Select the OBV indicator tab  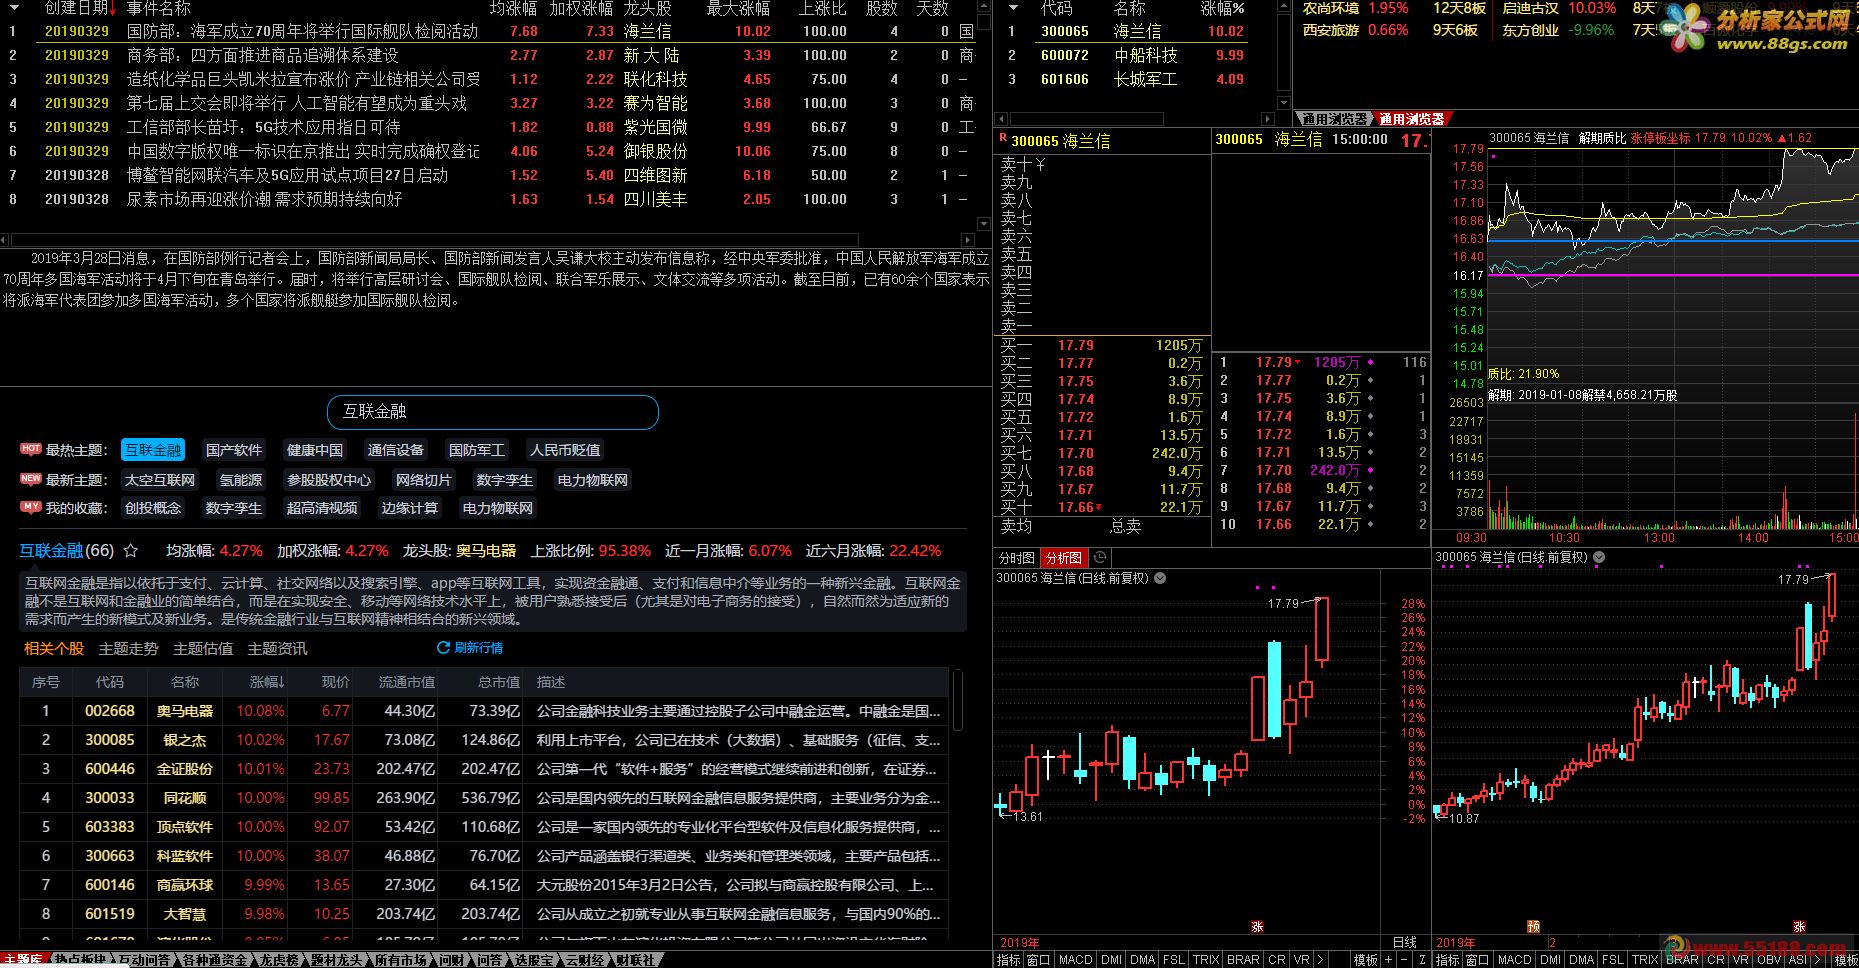1767,960
